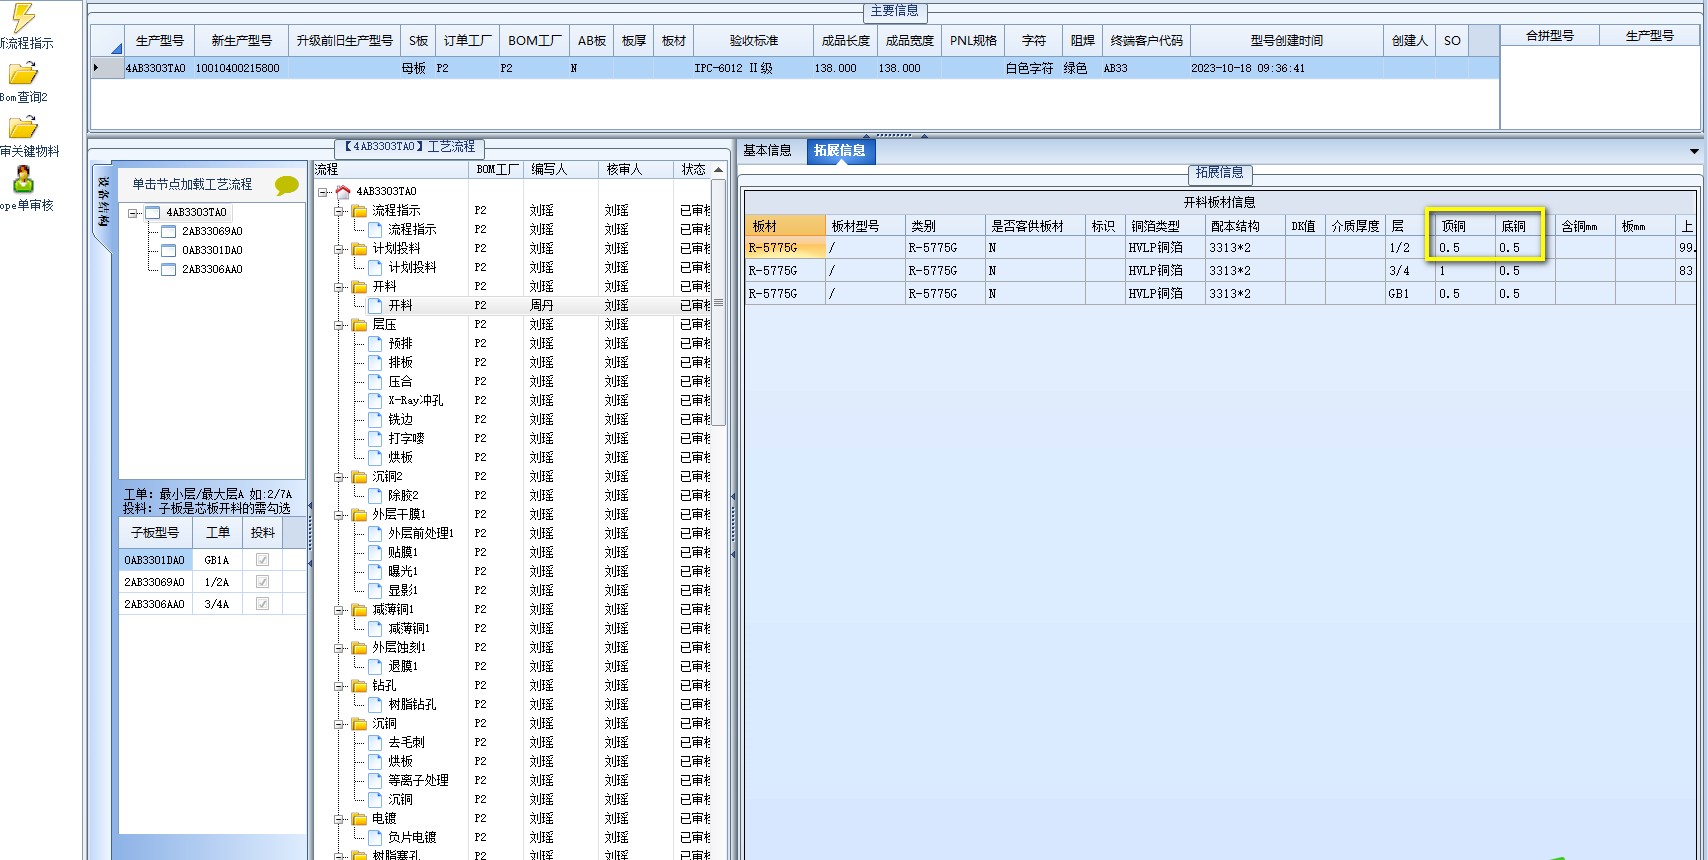Open the 审关键物料 folder icon
Viewport: 1708px width, 860px height.
[23, 127]
